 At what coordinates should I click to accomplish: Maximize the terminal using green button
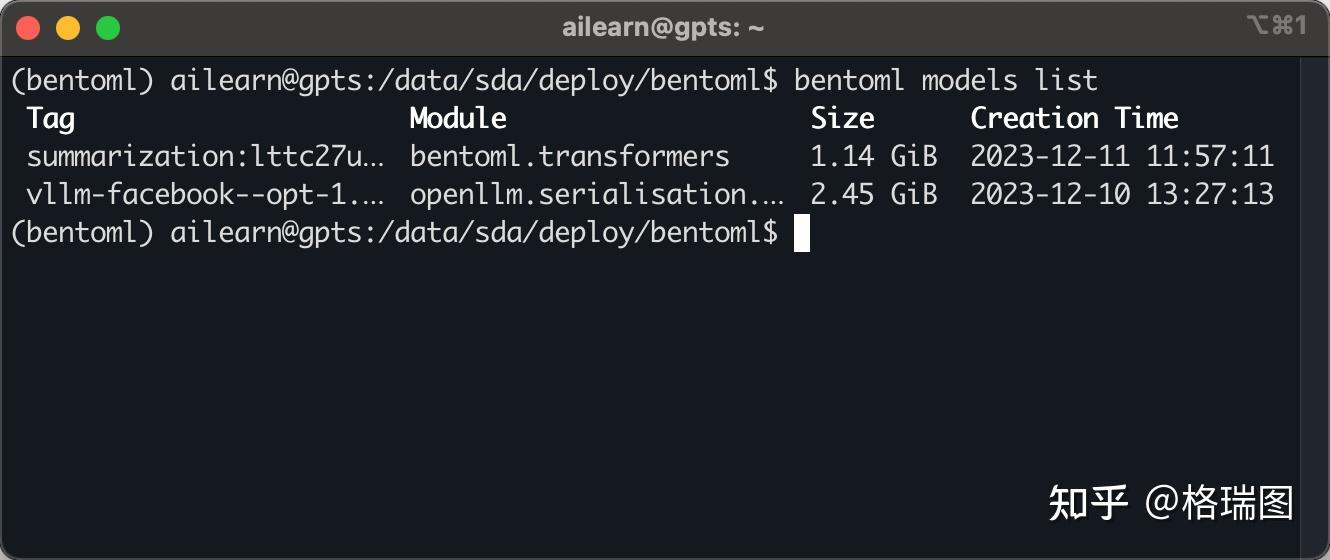(108, 28)
